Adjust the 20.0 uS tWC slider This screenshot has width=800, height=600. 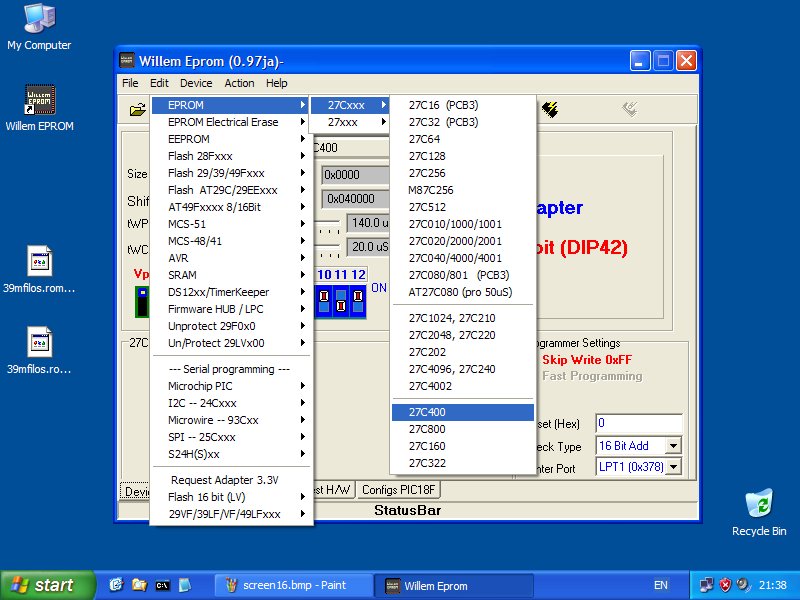[327, 249]
